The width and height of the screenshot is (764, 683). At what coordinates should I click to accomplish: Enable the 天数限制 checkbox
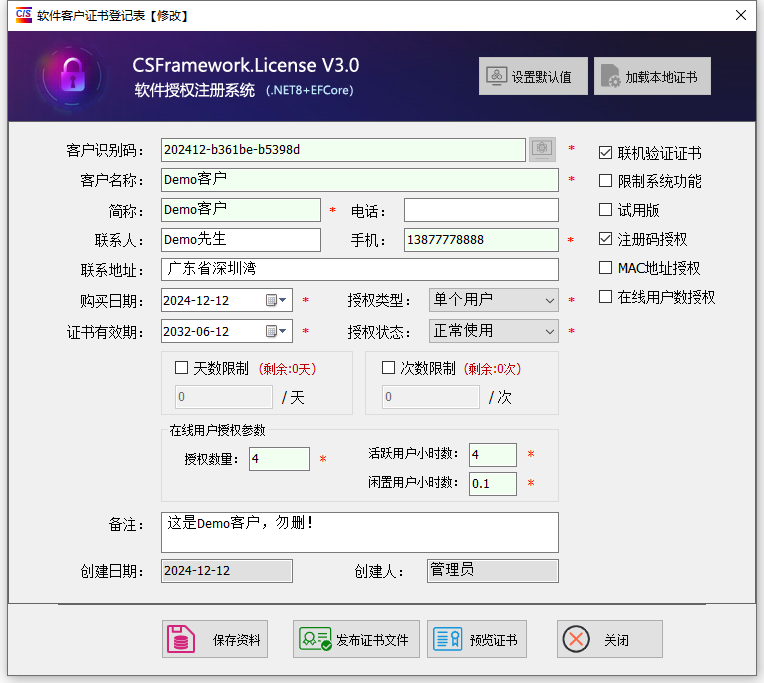[181, 368]
